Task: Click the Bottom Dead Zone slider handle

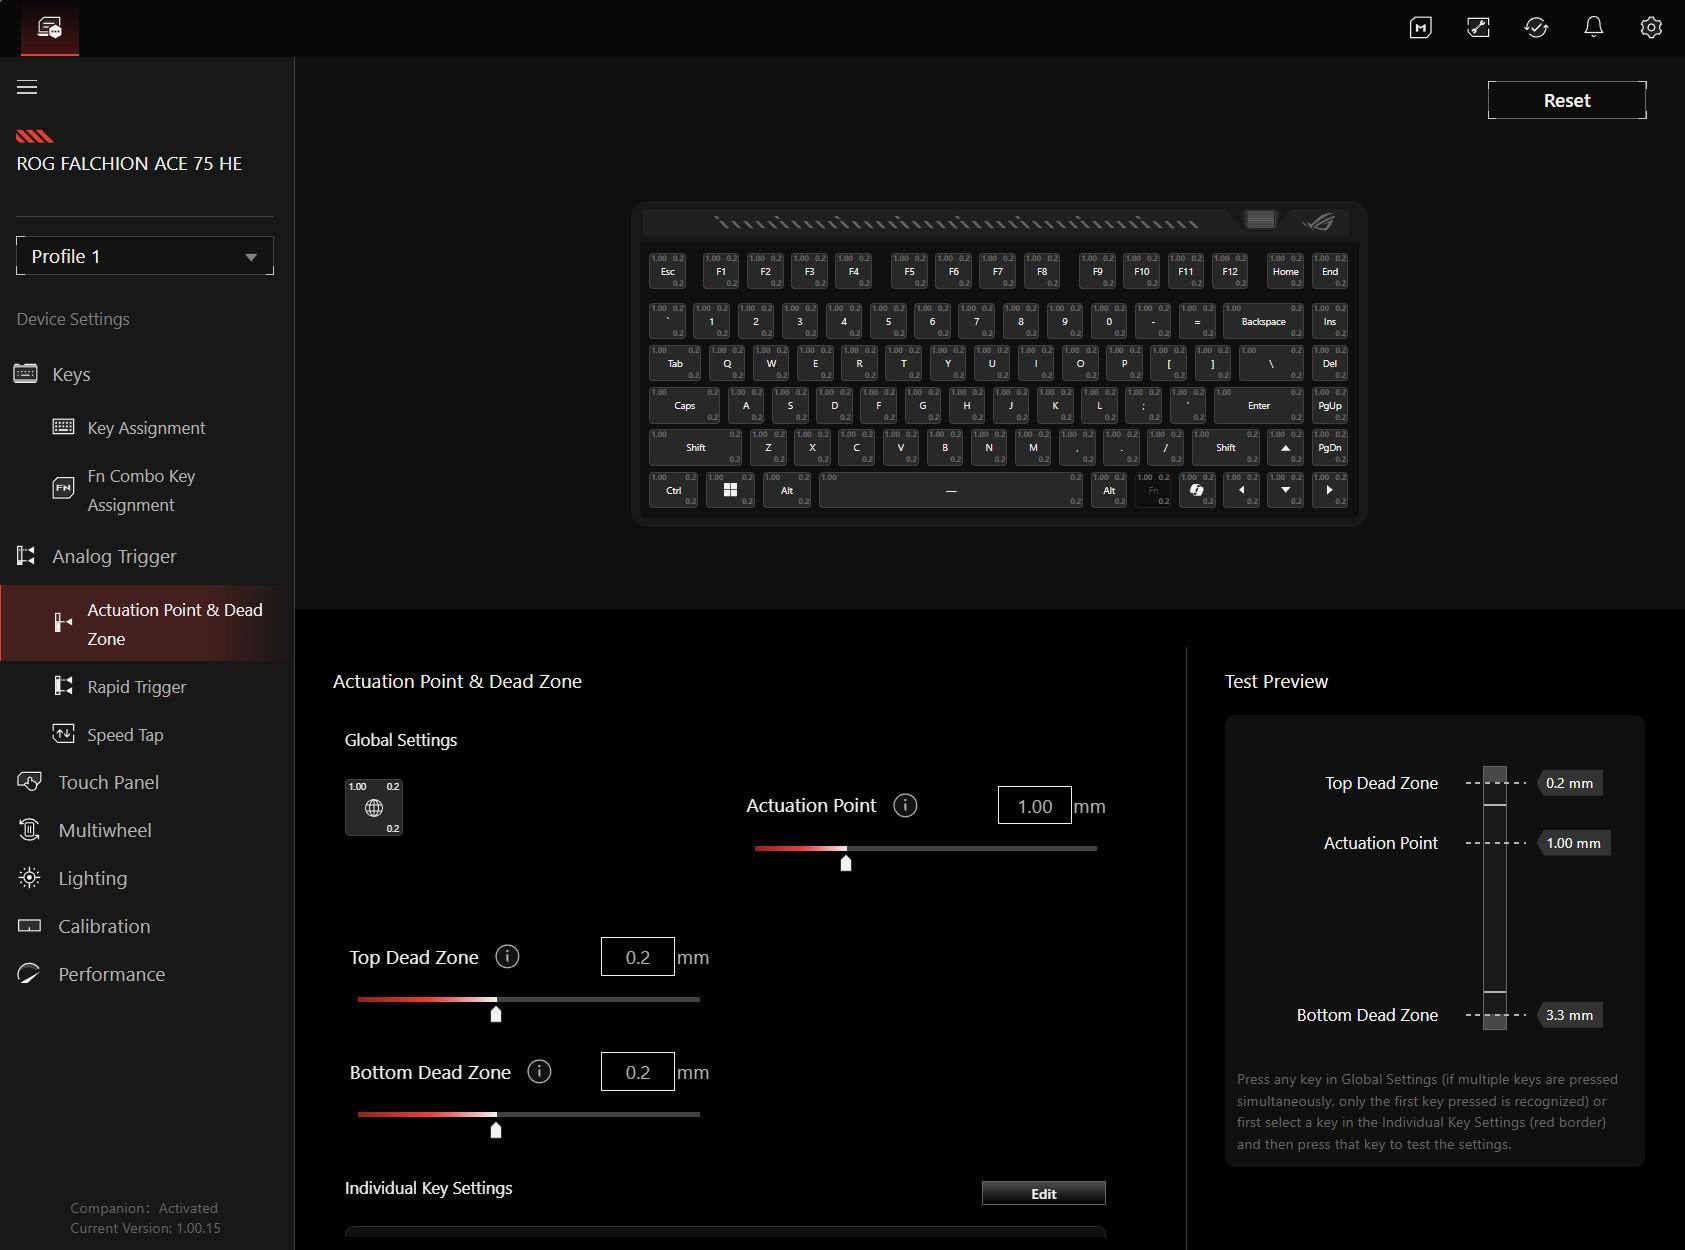Action: click(x=496, y=1130)
